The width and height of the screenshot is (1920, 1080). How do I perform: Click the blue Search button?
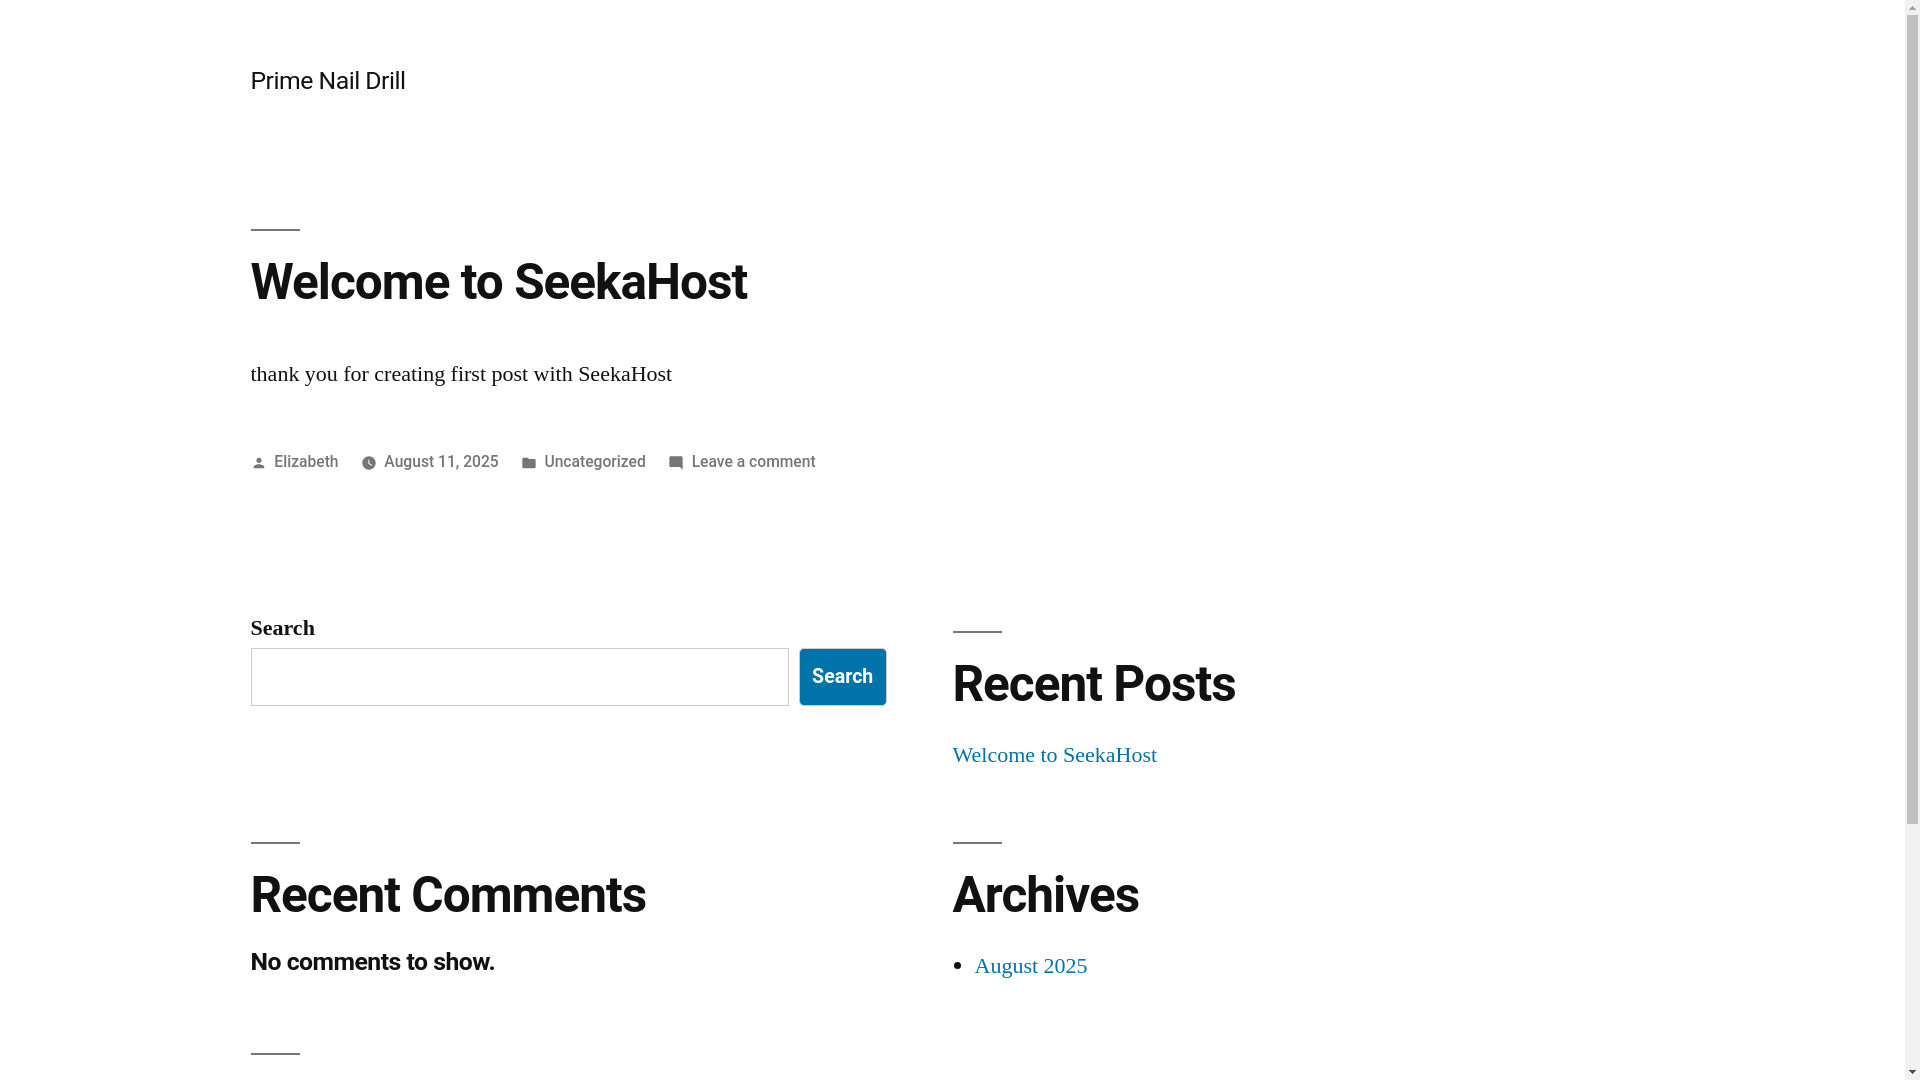(843, 677)
